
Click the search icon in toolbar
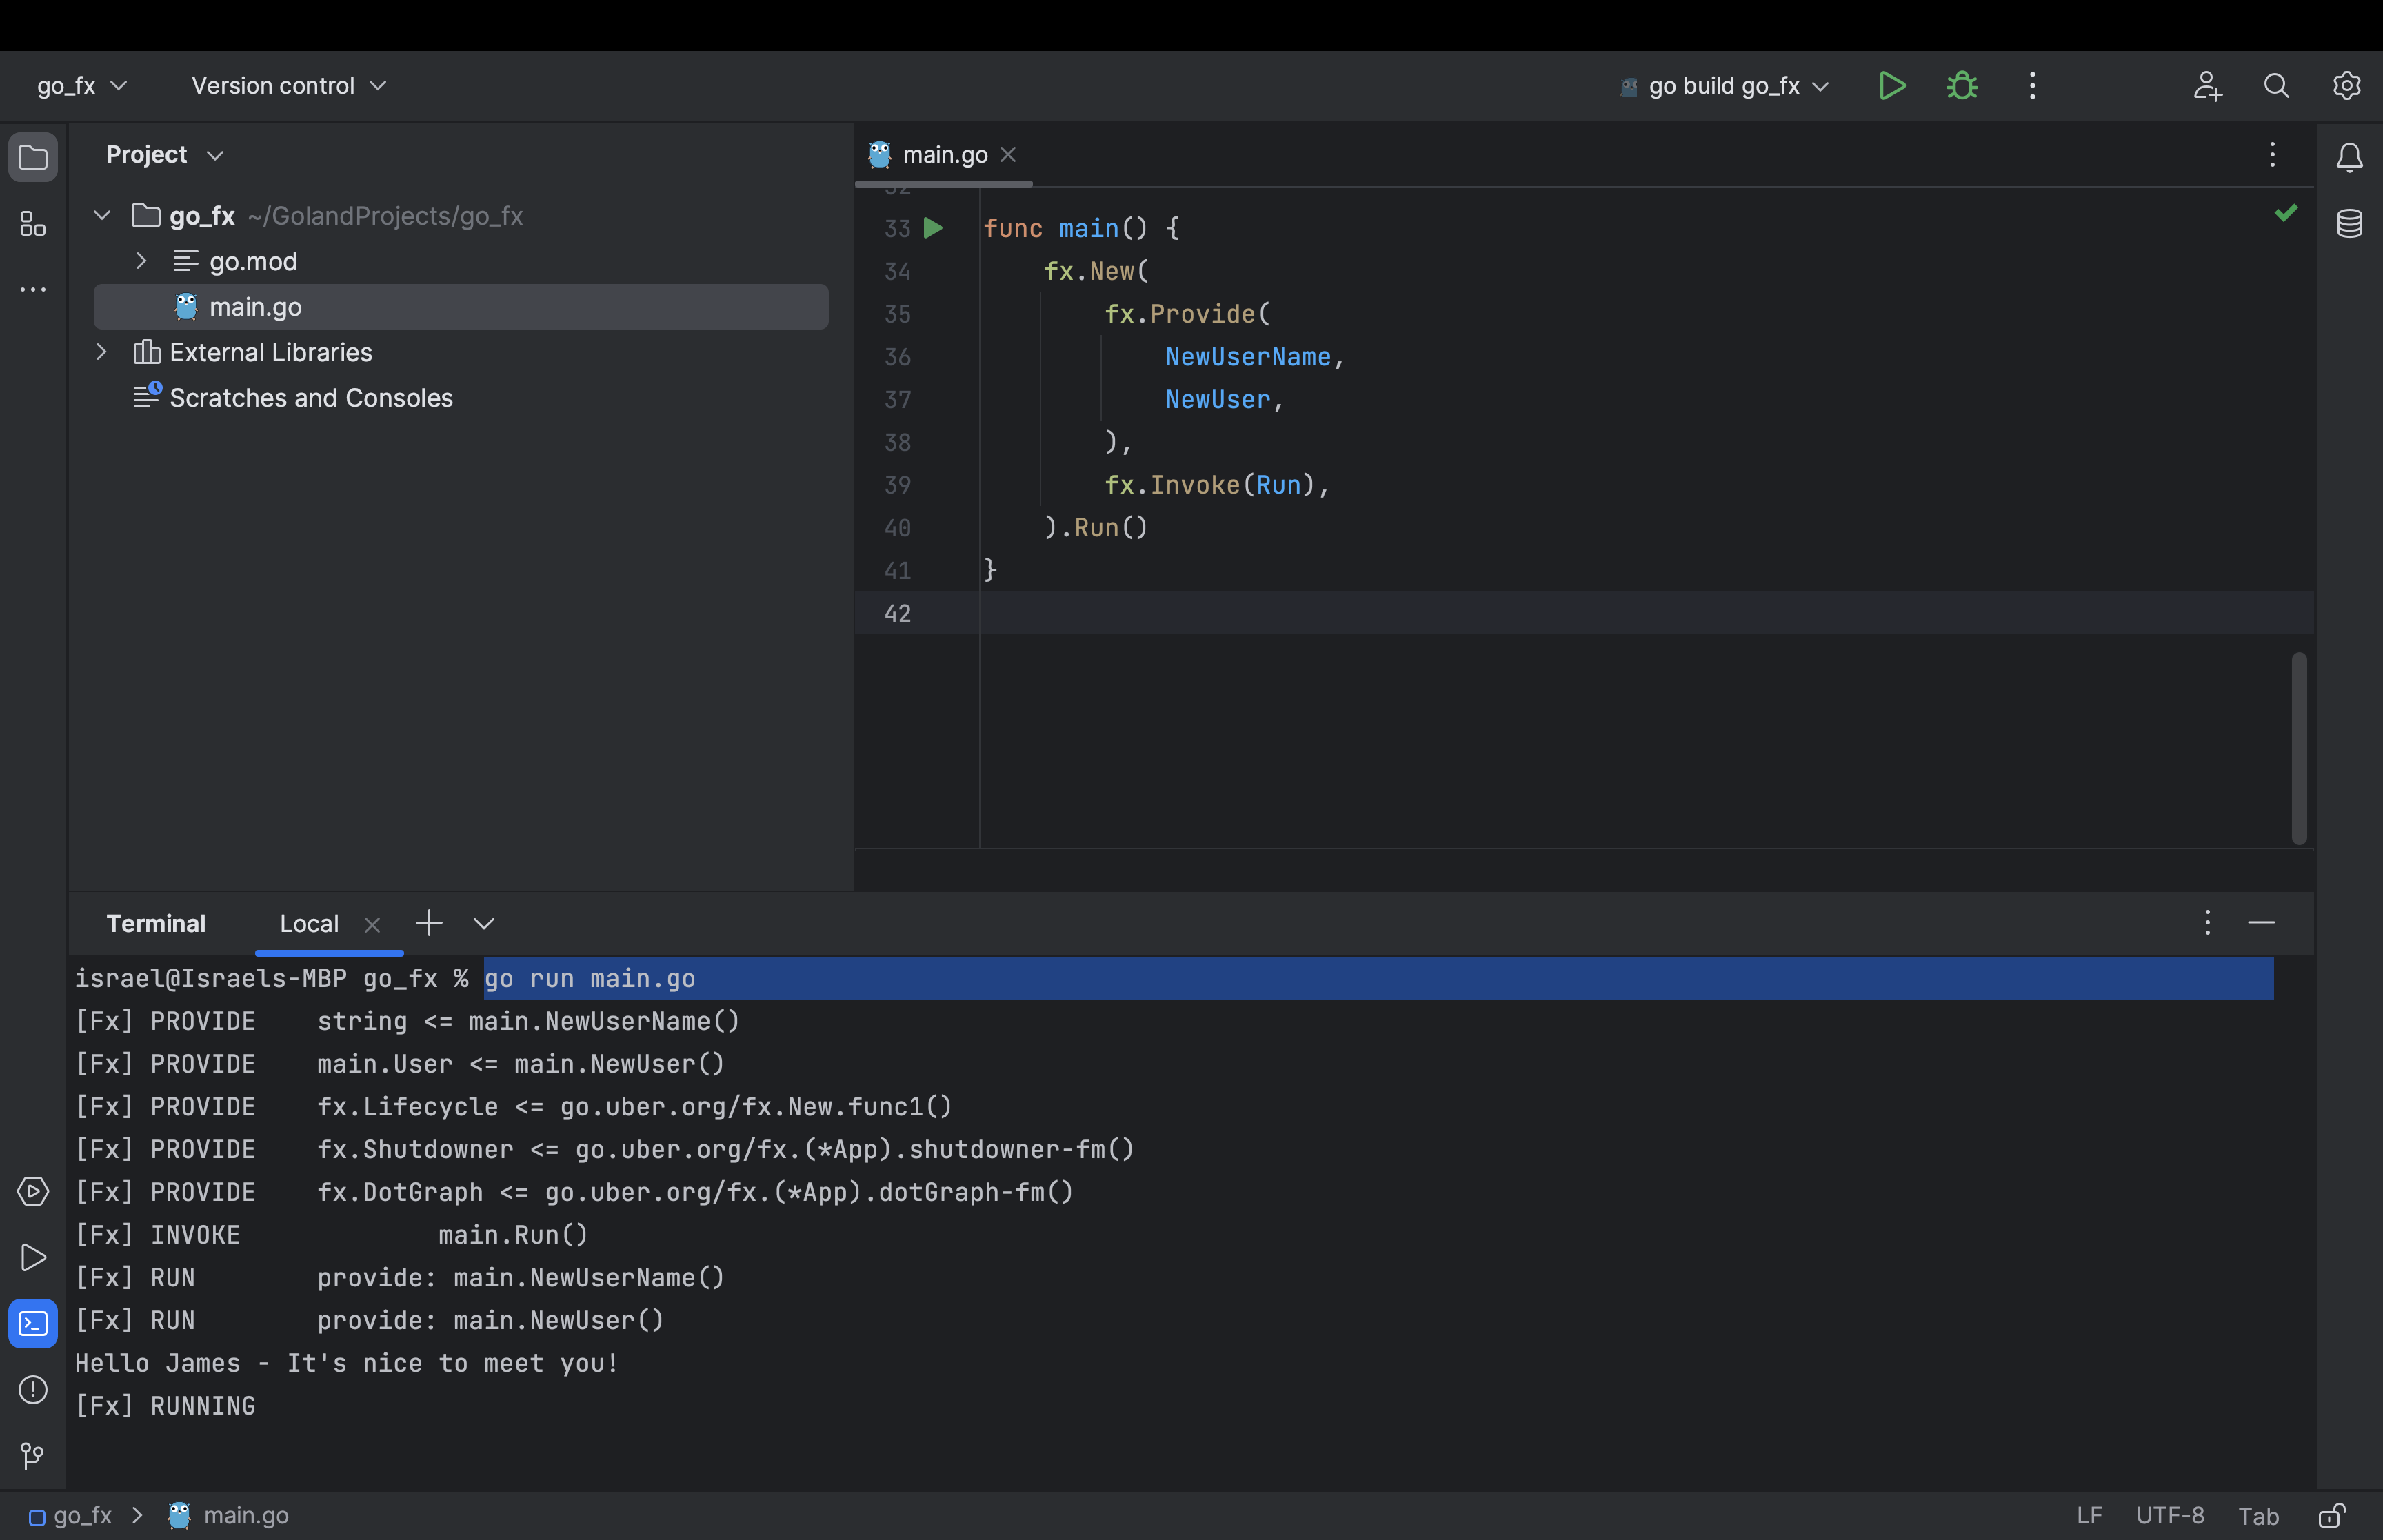tap(2277, 85)
